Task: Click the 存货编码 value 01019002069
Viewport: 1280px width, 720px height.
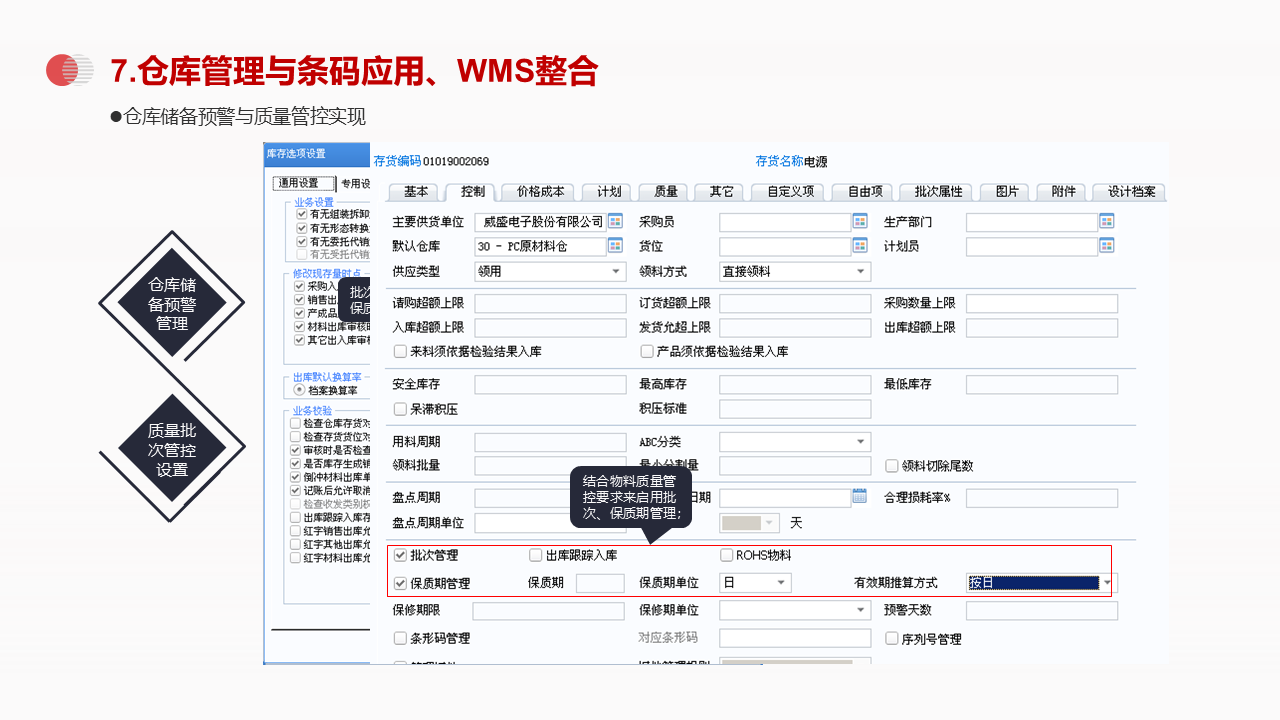Action: 456,161
